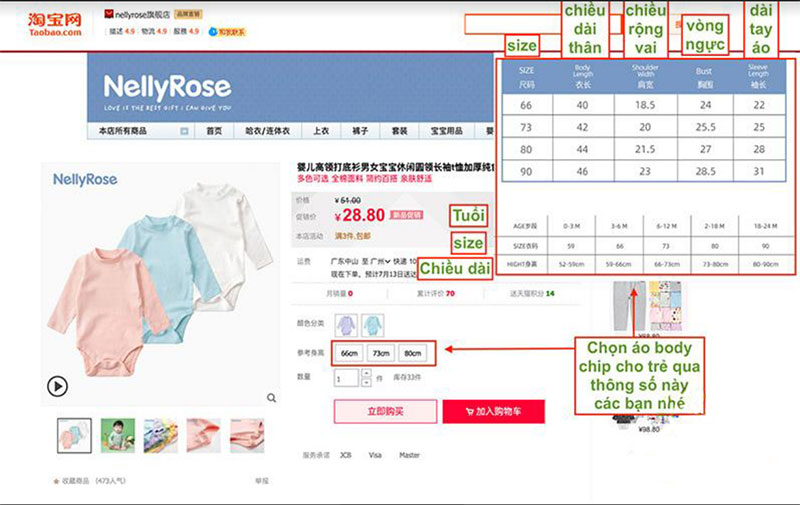Select the fourth thumbnail pink collar closeup
The height and width of the screenshot is (505, 800).
click(204, 436)
